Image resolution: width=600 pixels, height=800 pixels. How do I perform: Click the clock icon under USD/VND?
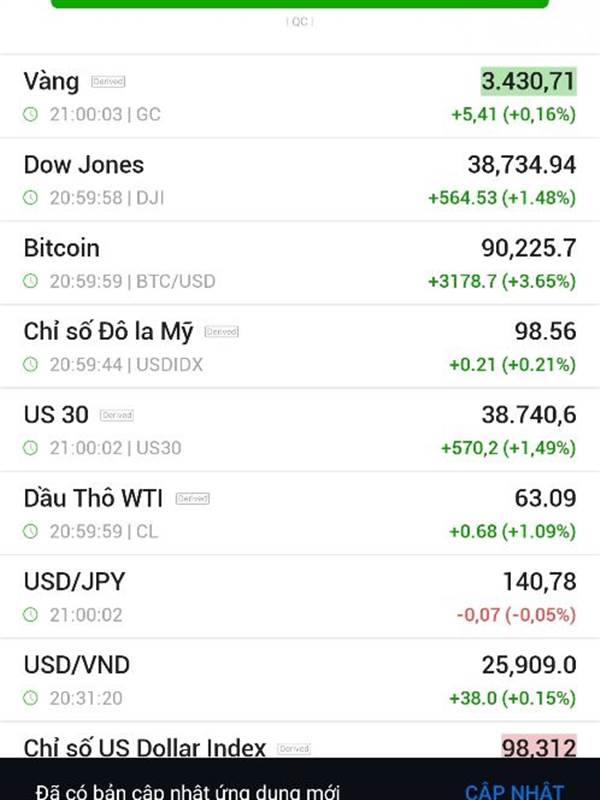[x=31, y=698]
